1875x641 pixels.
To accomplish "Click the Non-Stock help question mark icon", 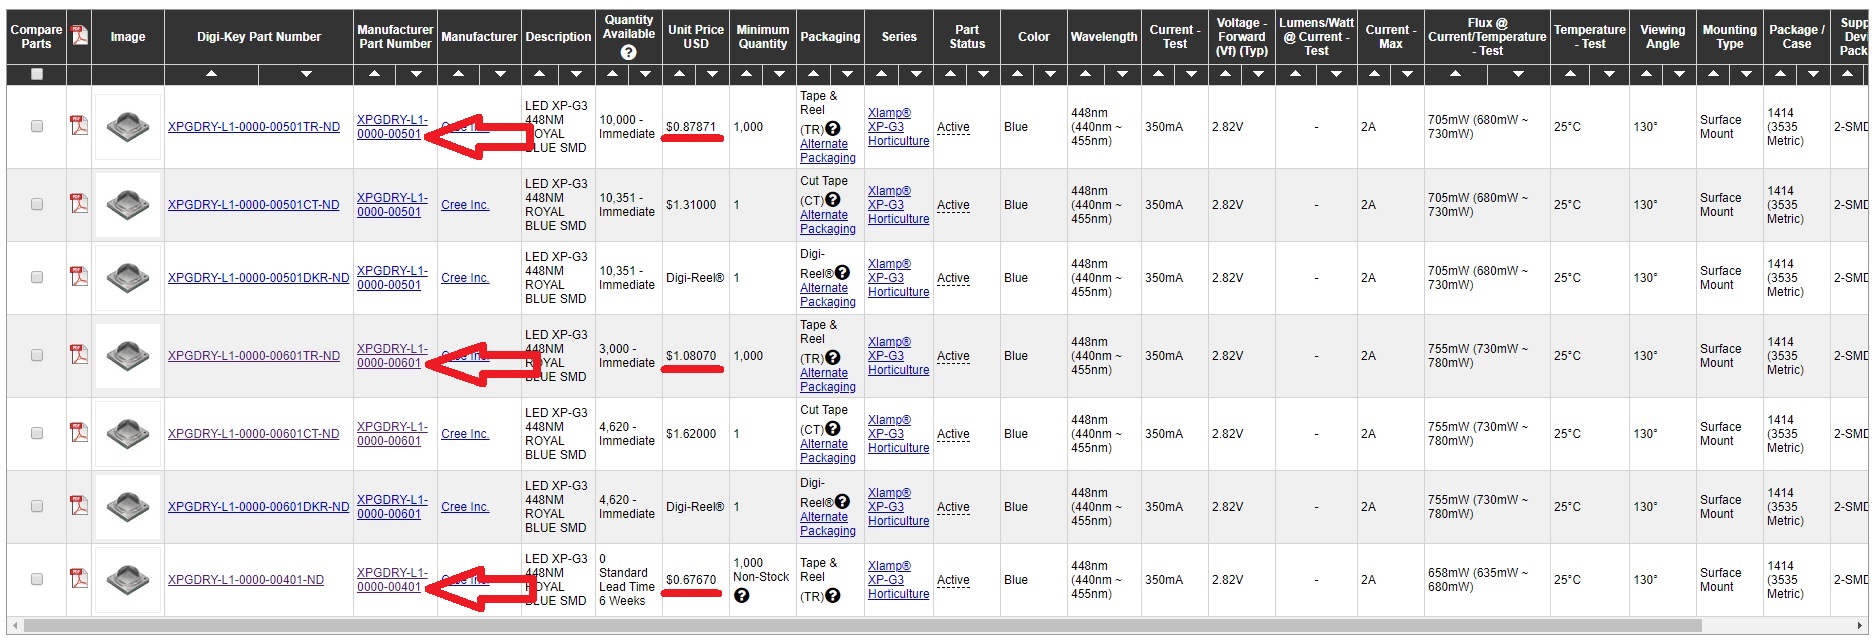I will tap(742, 596).
